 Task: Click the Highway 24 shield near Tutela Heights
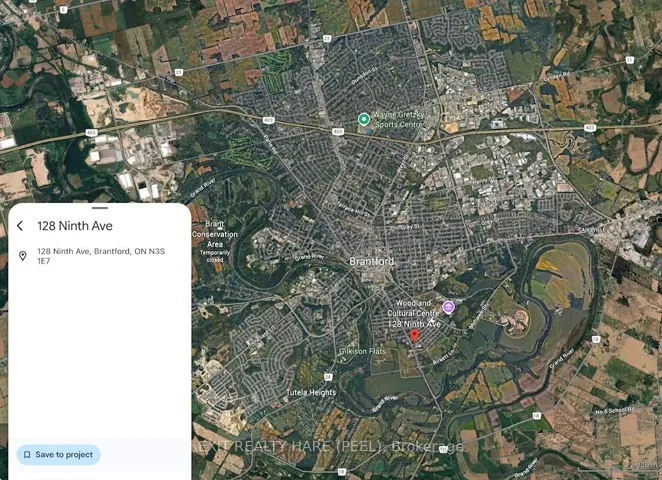328,377
